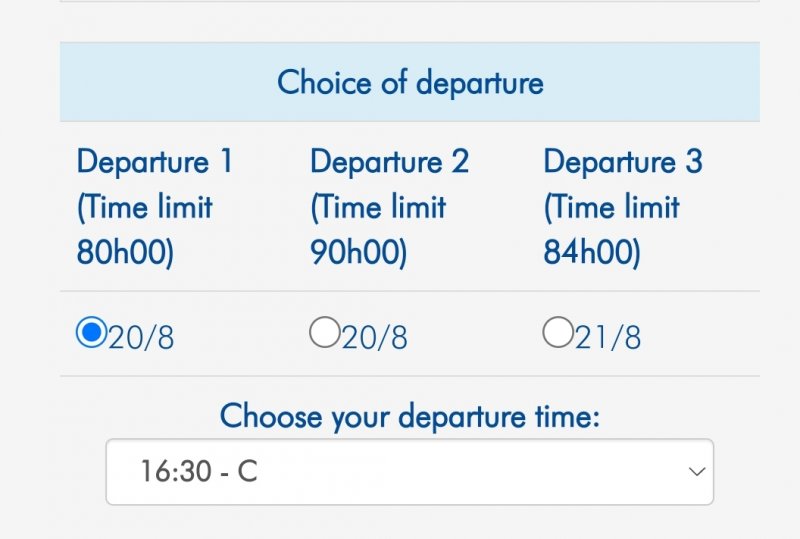Click '(Time limit' text under Departure 3
800x539 pixels.
pos(611,208)
